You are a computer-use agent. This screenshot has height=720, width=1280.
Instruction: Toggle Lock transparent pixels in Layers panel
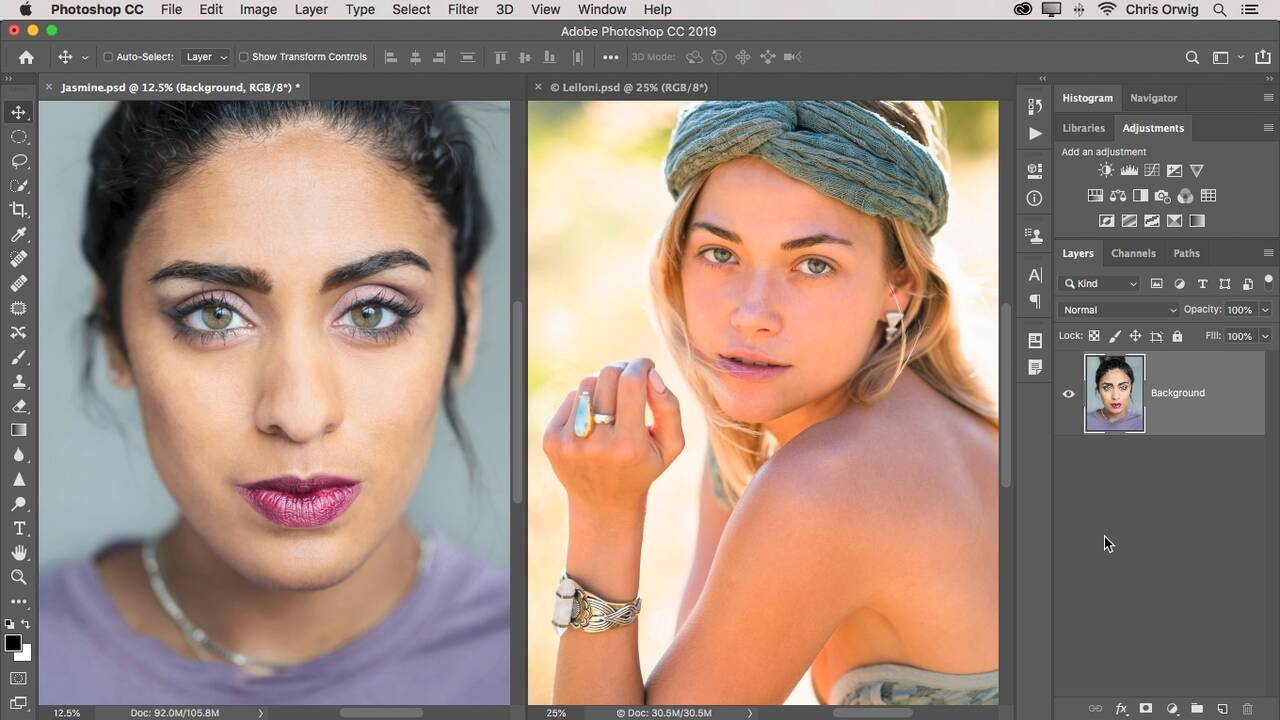pyautogui.click(x=1094, y=336)
